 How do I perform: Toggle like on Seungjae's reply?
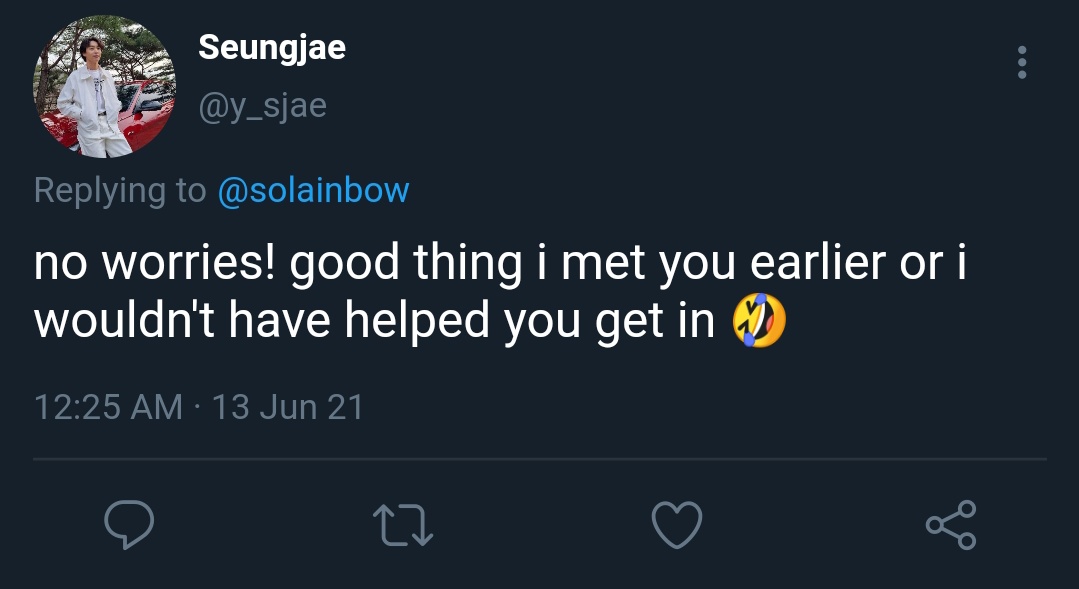[x=676, y=524]
